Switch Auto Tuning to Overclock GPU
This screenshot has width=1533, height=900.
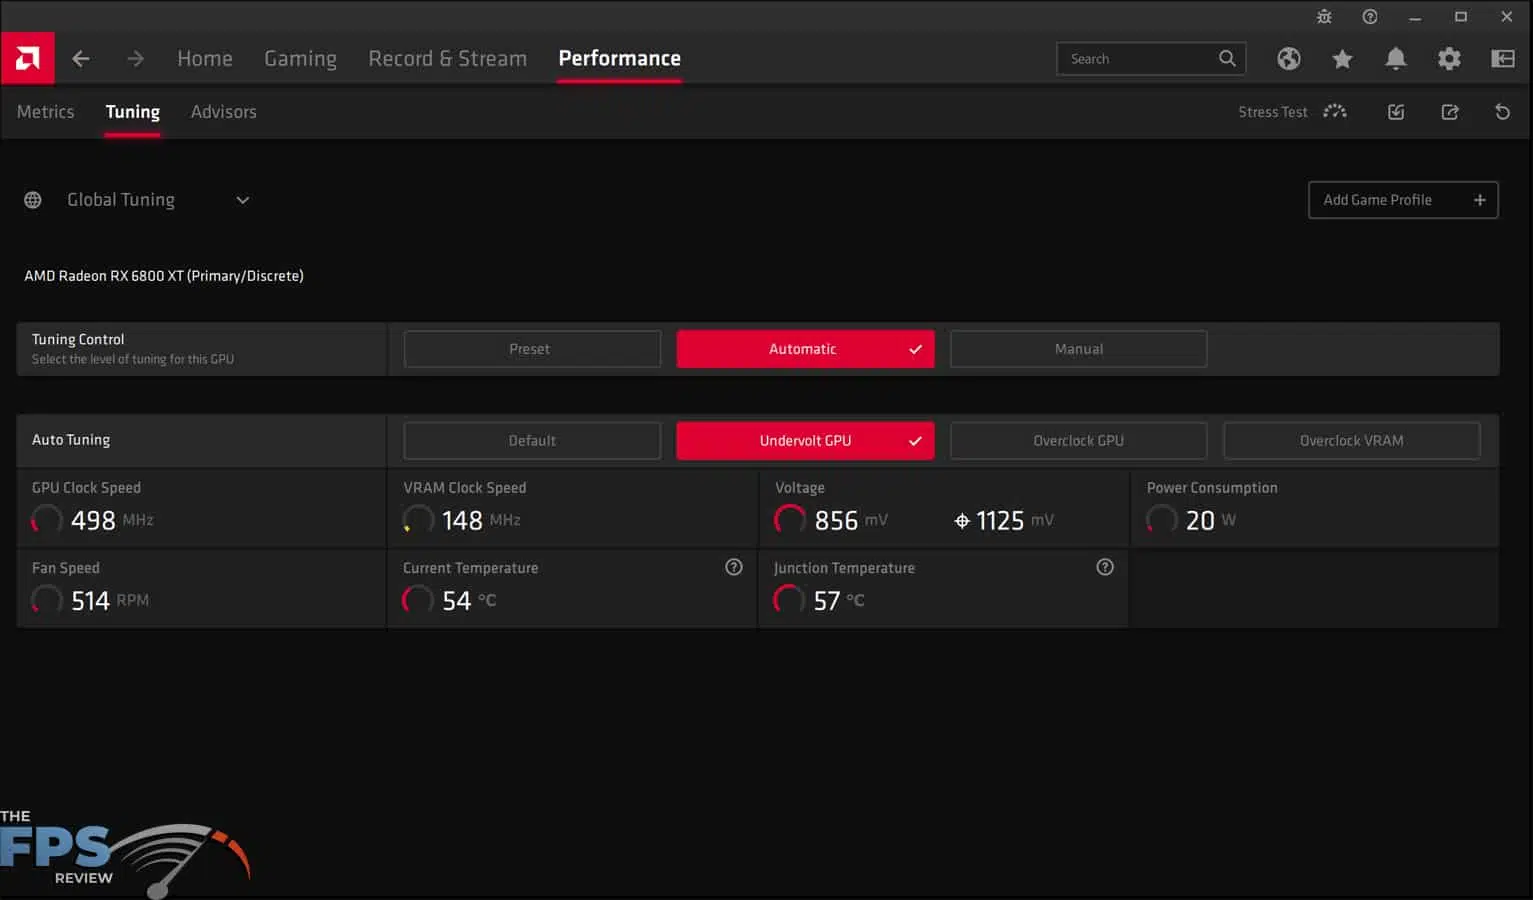pos(1078,440)
